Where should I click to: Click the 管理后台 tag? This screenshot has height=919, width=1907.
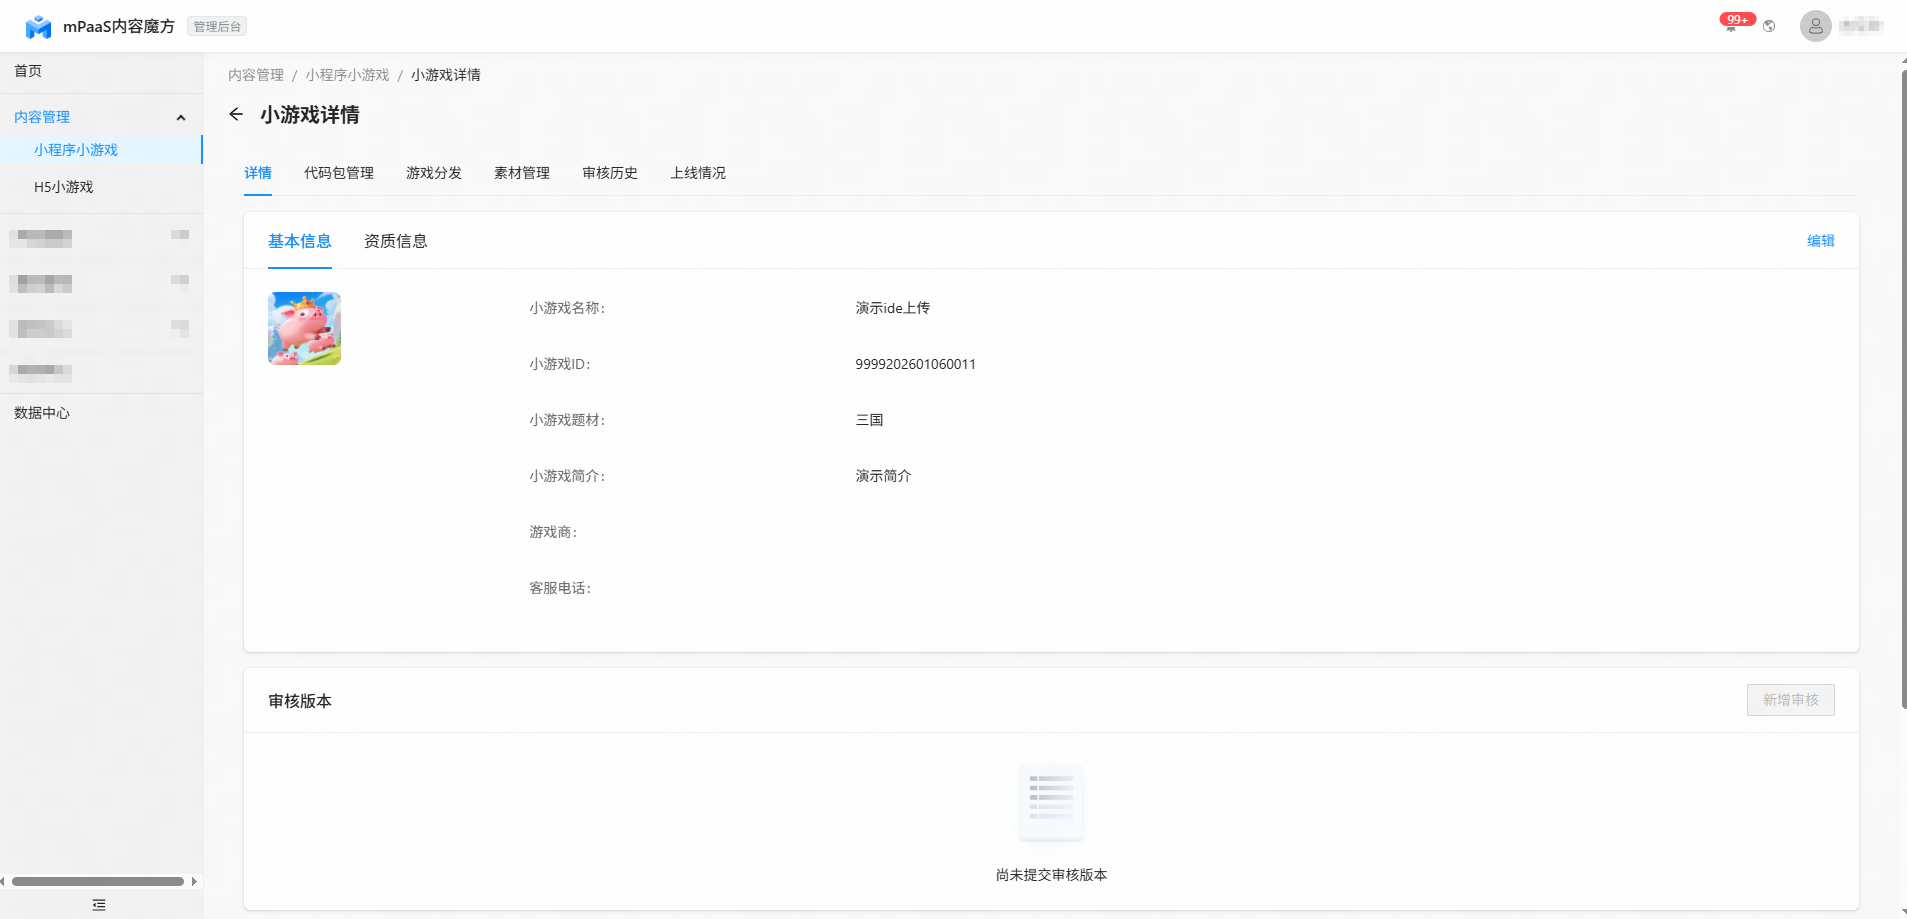(217, 27)
